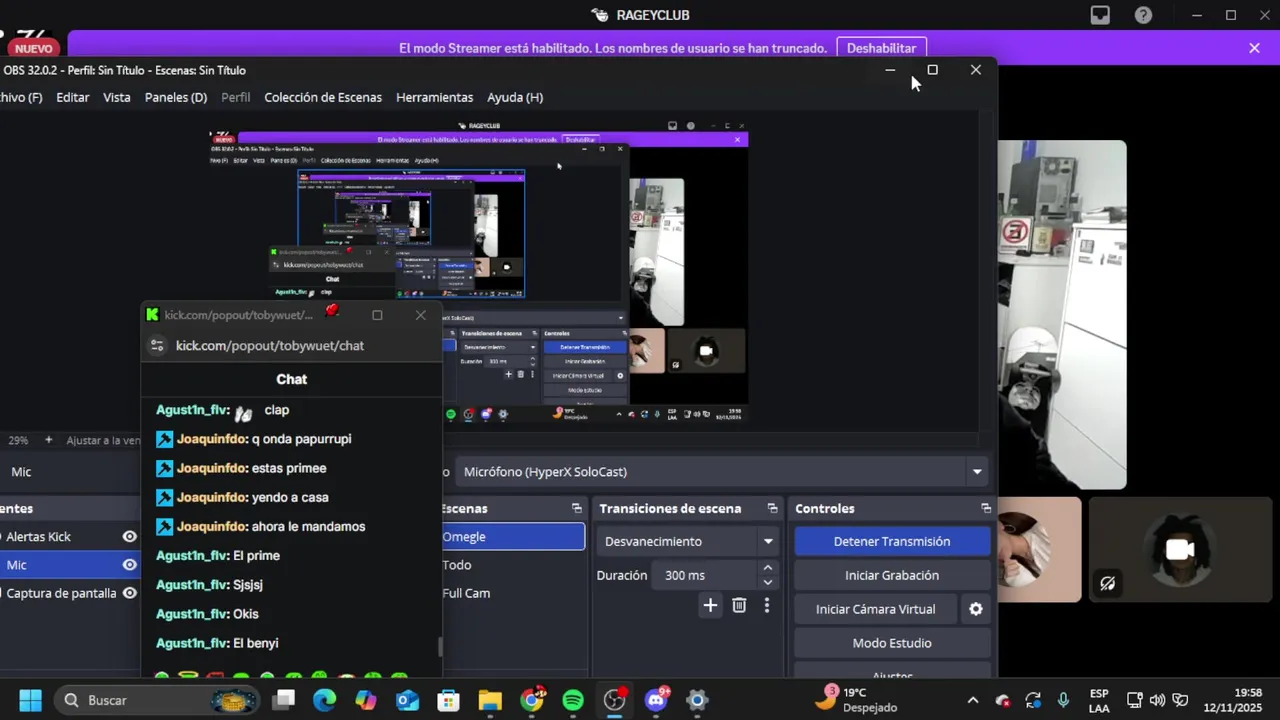Zoom in preview with plus icon

pyautogui.click(x=48, y=440)
